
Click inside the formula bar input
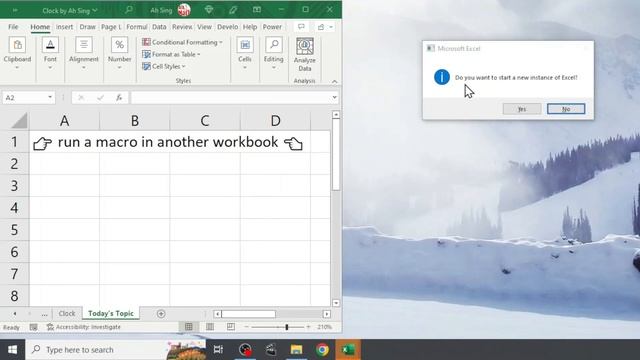coord(231,98)
